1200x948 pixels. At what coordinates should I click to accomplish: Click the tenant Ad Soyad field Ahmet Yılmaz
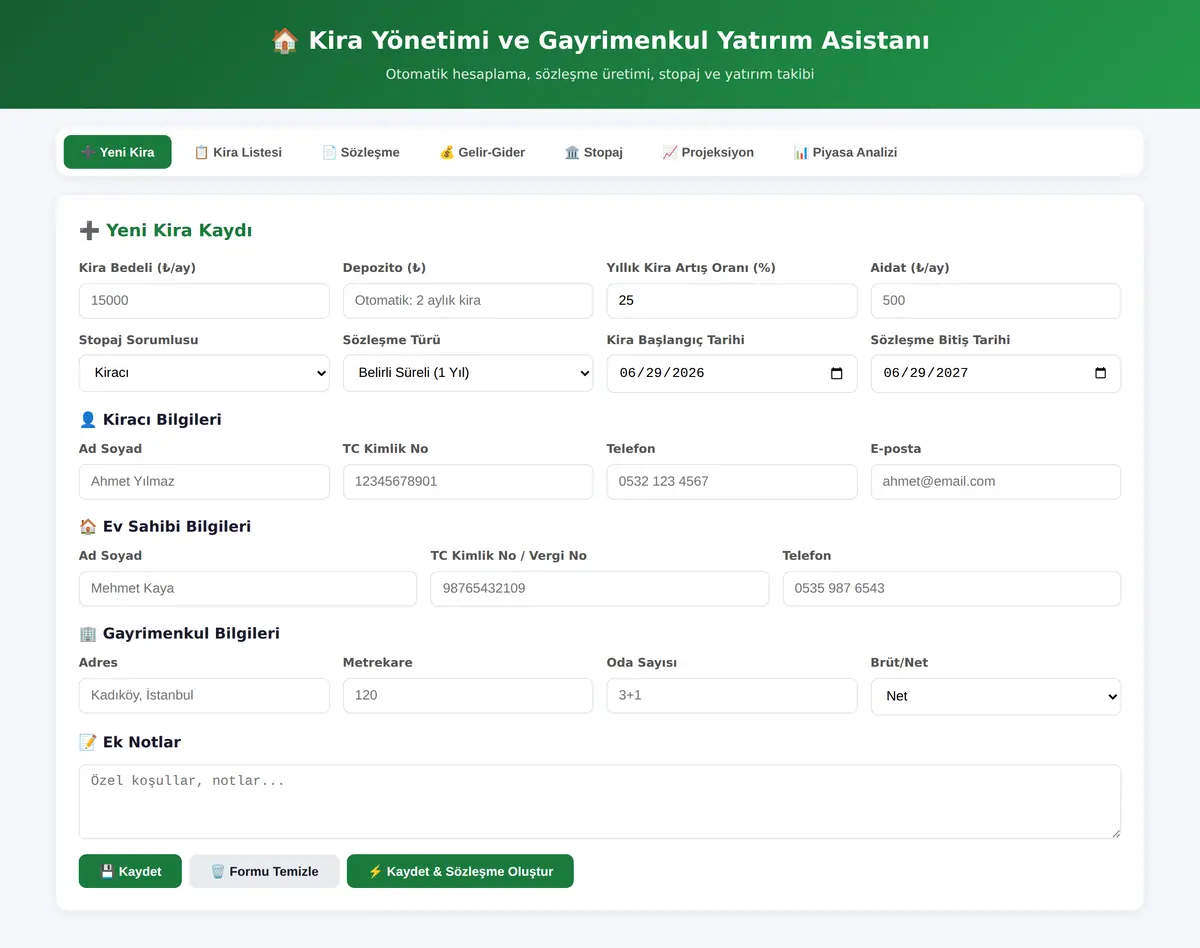(x=204, y=482)
